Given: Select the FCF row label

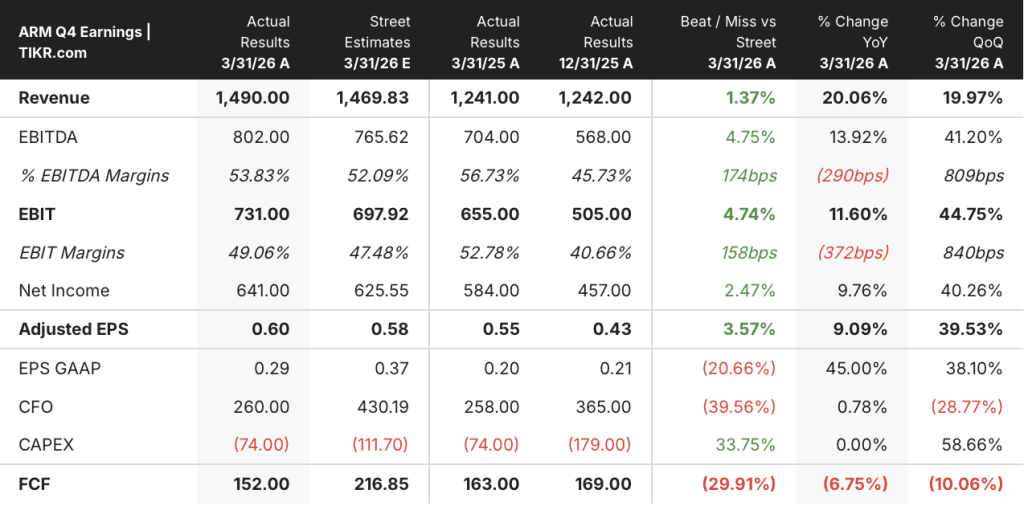Looking at the screenshot, I should point(34,484).
